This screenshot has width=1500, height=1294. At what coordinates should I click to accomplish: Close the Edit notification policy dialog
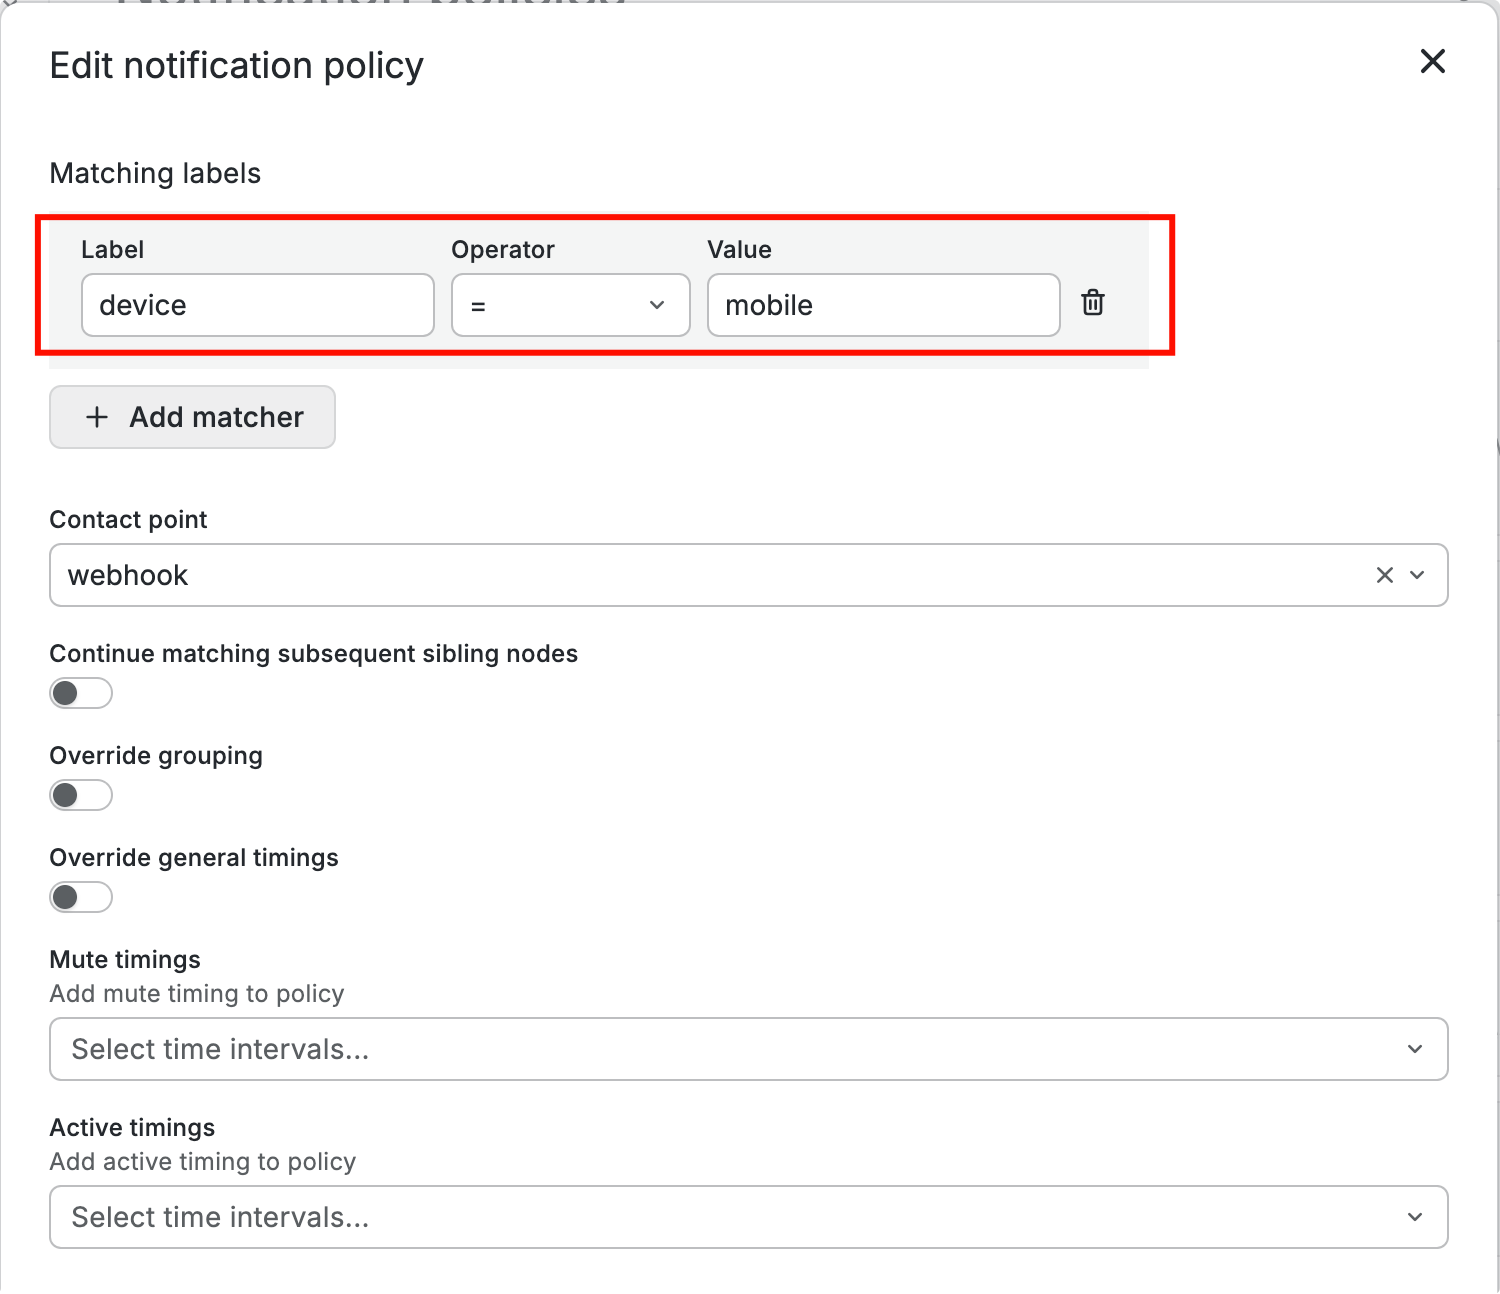coord(1432,62)
